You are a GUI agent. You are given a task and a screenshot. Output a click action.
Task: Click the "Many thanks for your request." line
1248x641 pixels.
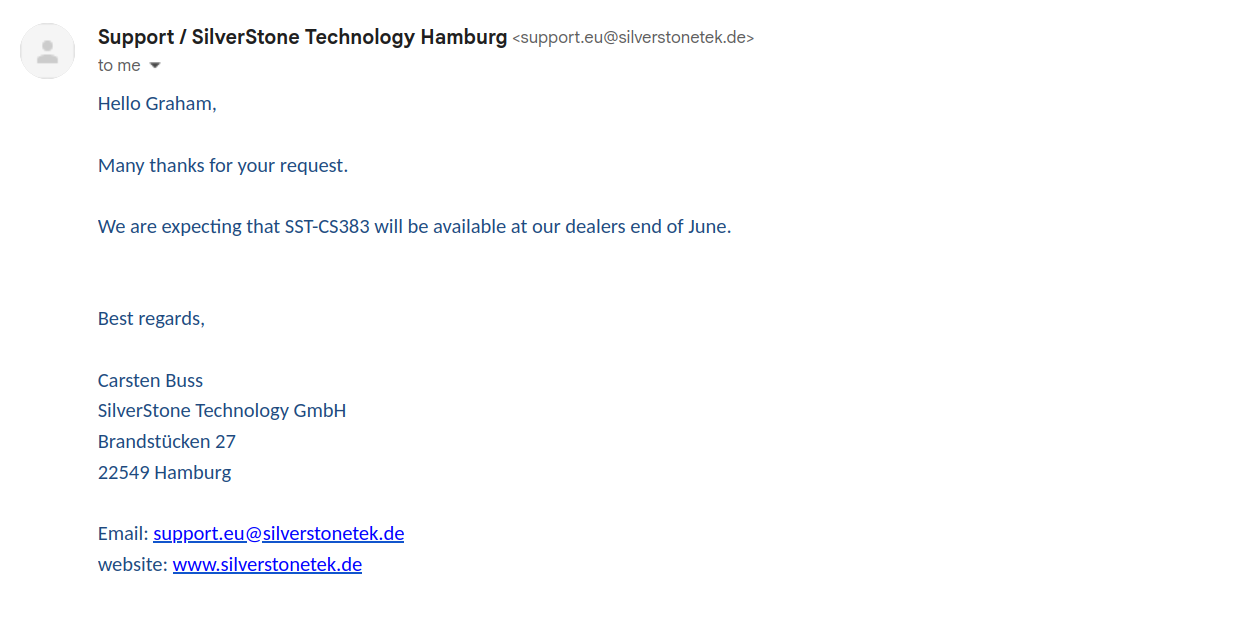click(223, 165)
